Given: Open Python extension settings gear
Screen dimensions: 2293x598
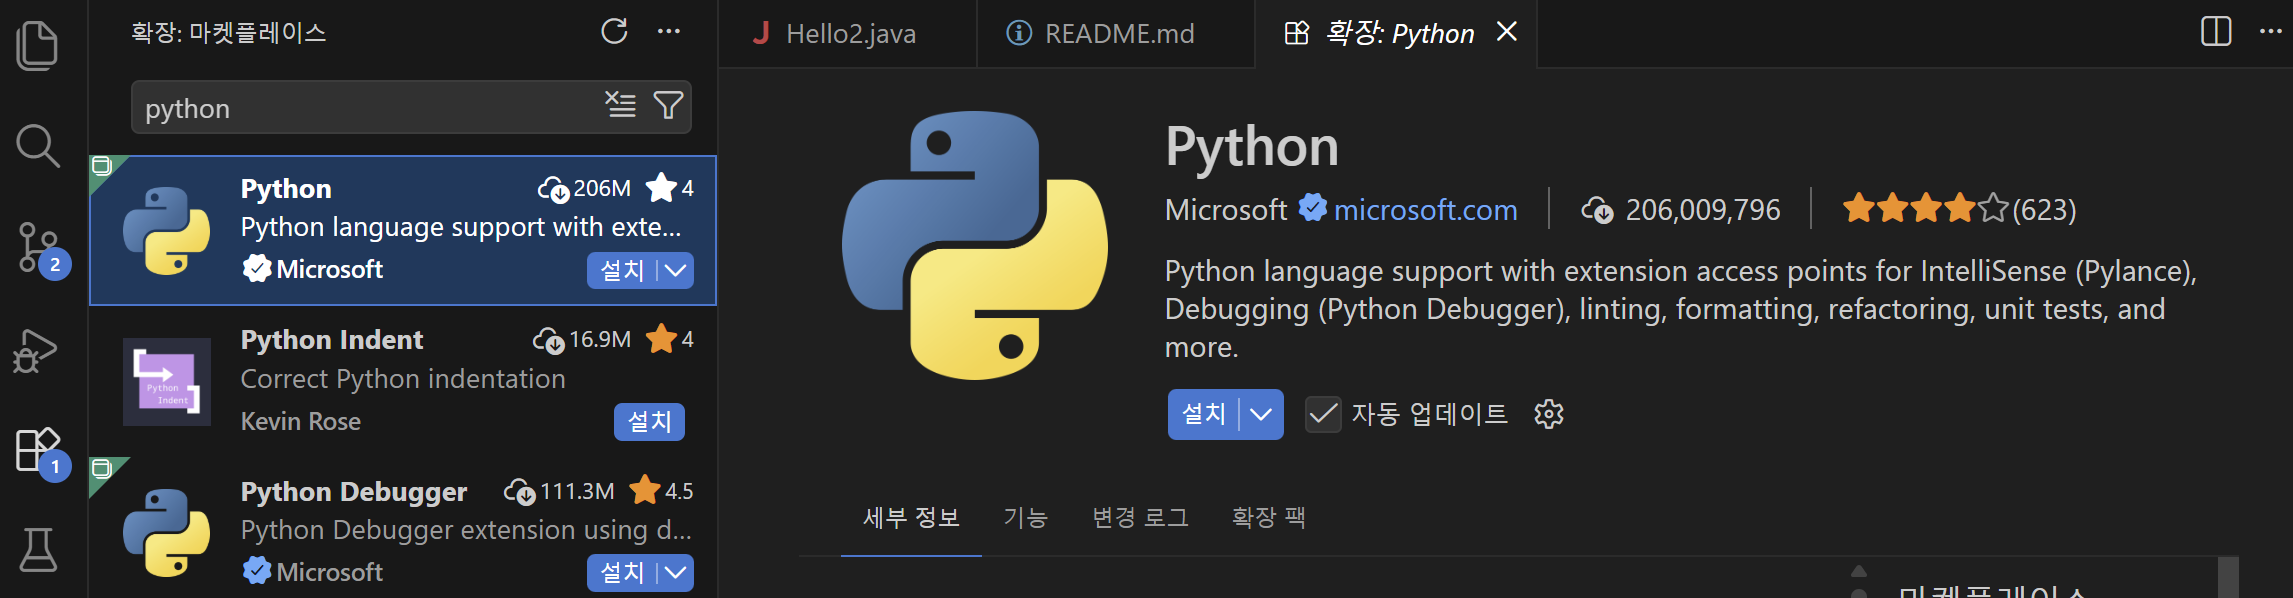Looking at the screenshot, I should coord(1548,414).
